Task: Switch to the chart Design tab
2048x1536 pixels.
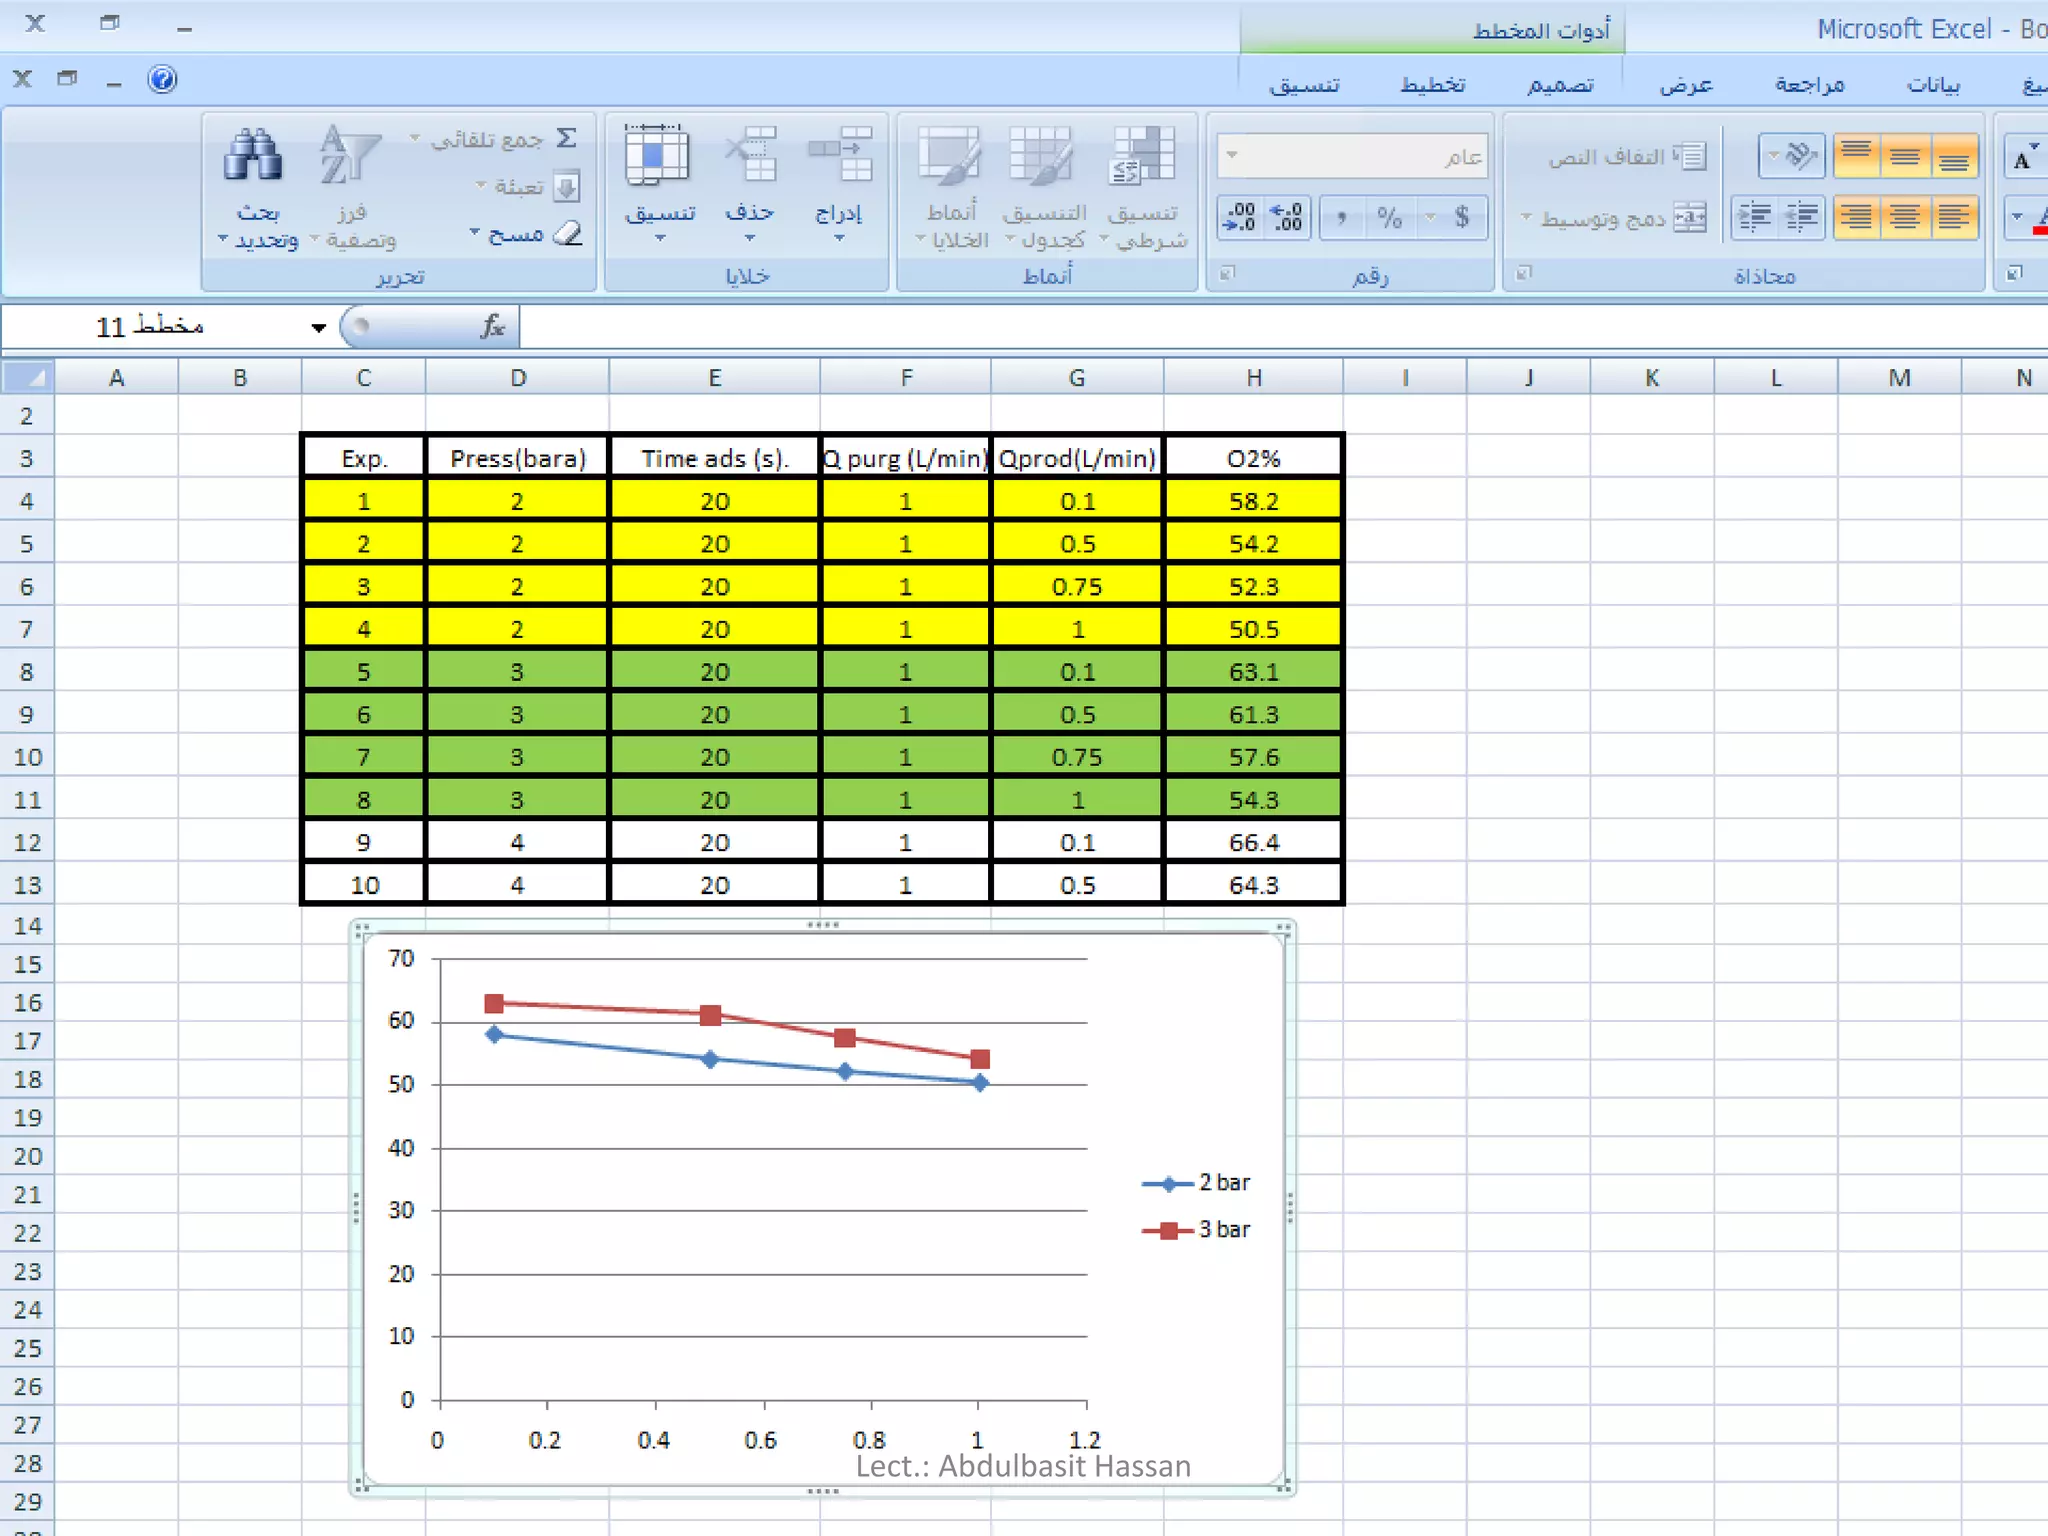Action: coord(1559,85)
